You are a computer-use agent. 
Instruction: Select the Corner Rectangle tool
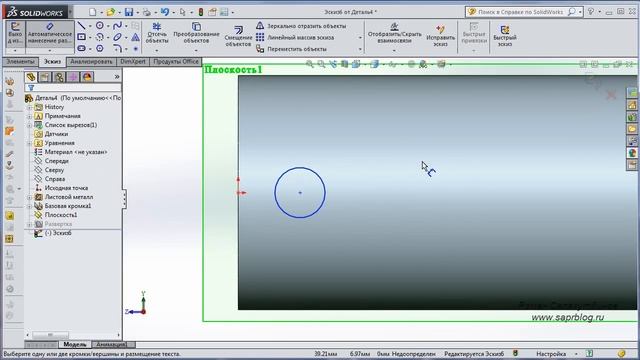click(81, 37)
